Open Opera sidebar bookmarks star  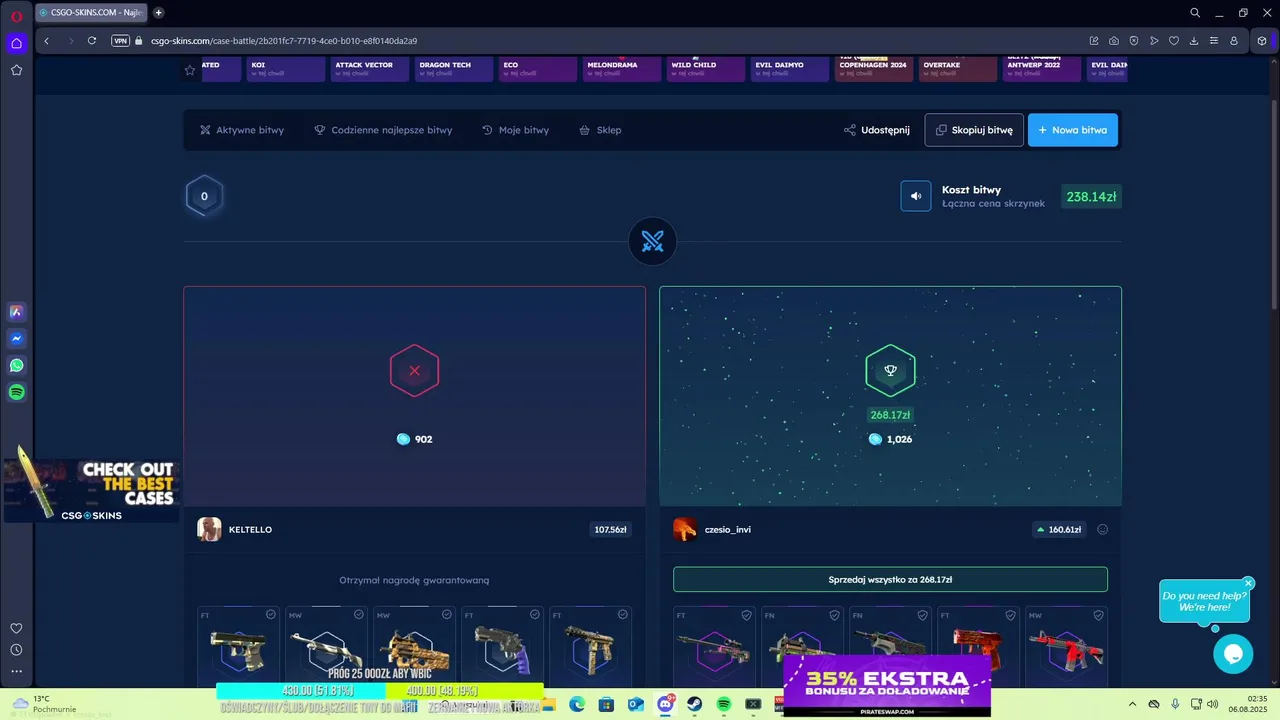tap(16, 70)
